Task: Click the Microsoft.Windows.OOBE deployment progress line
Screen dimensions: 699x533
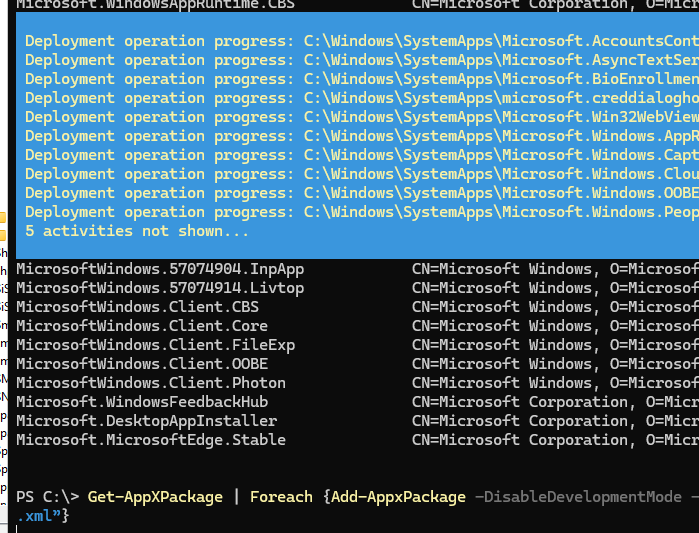Action: [x=360, y=193]
